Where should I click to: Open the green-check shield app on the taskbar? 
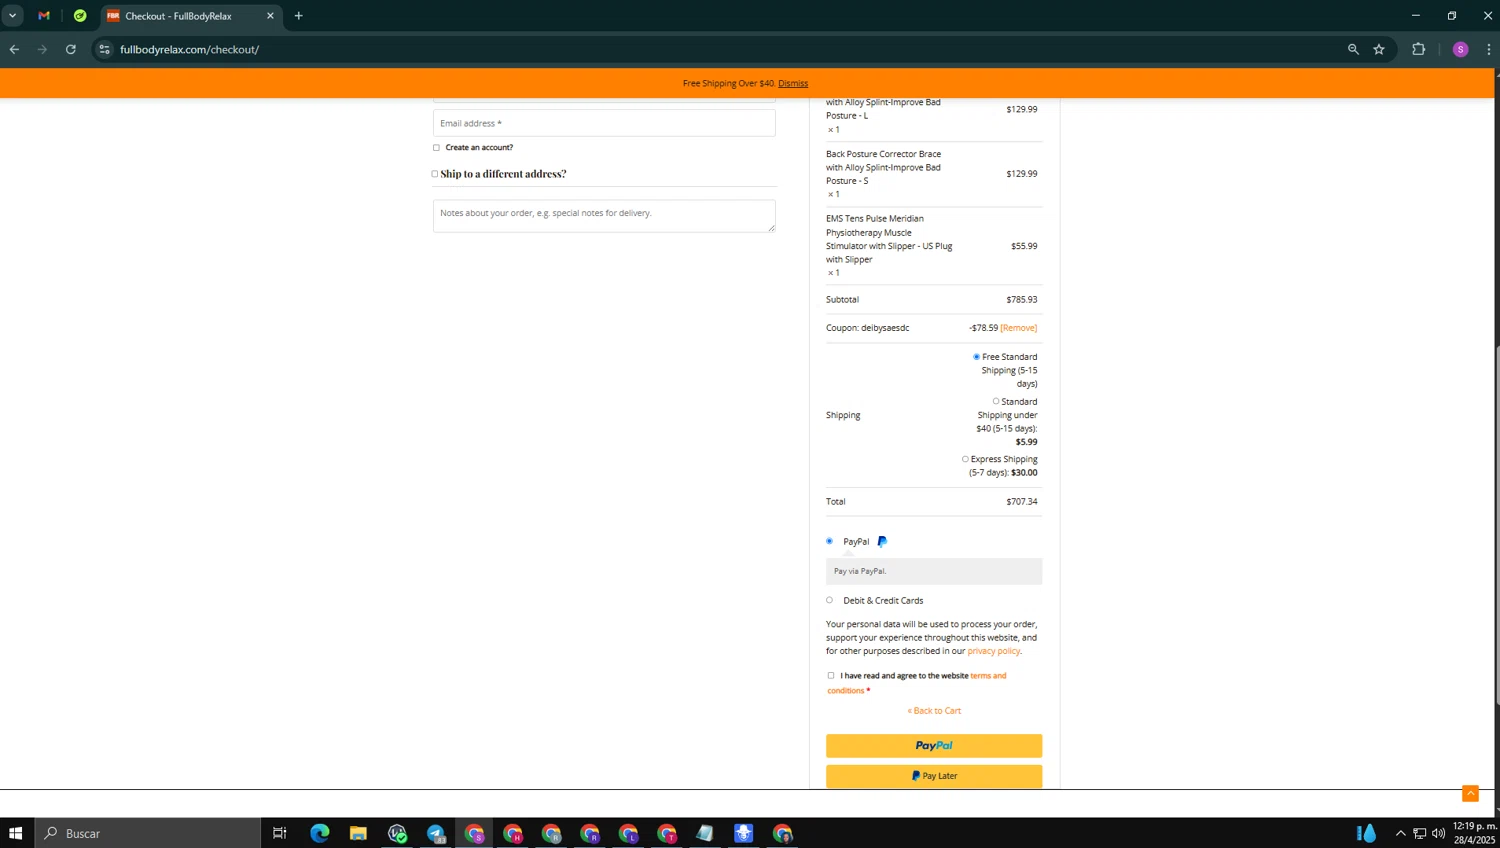pyautogui.click(x=397, y=833)
